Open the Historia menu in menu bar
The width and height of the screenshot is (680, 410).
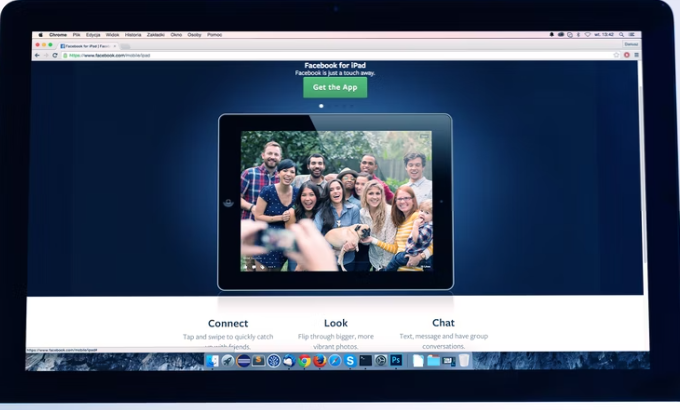coord(133,35)
